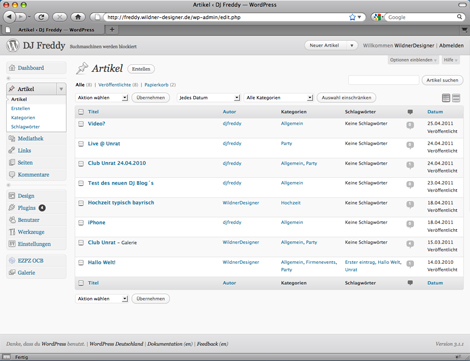Open Schlagwörter submenu item
This screenshot has width=470, height=361.
coord(25,127)
